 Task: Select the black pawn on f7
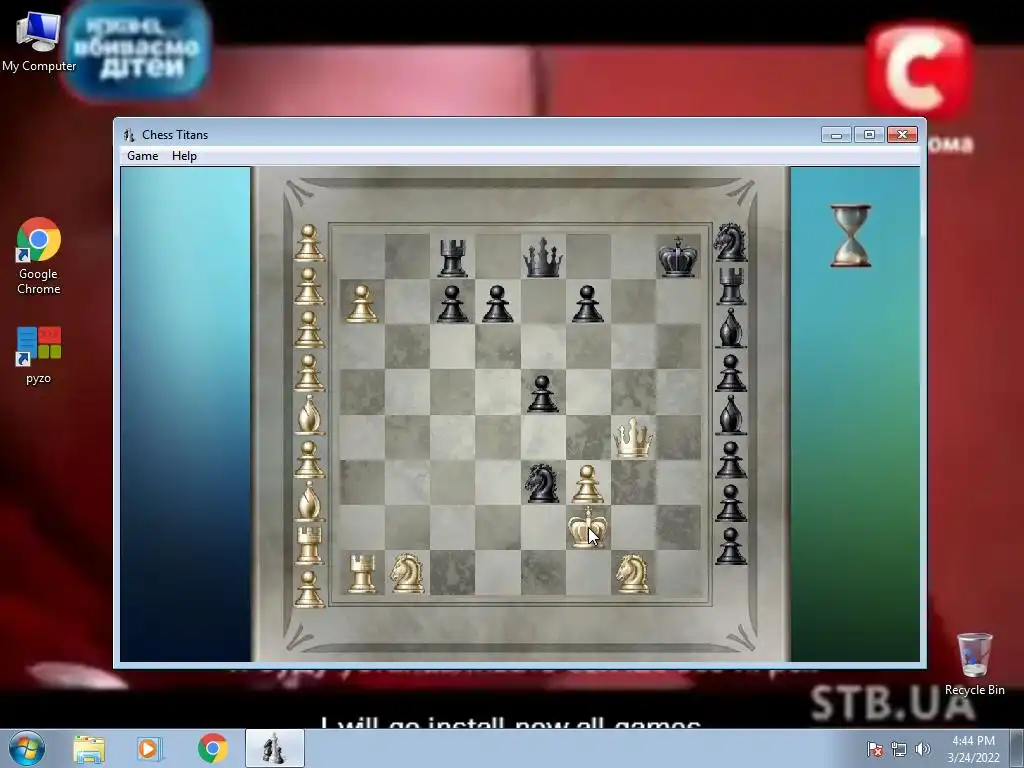(587, 303)
